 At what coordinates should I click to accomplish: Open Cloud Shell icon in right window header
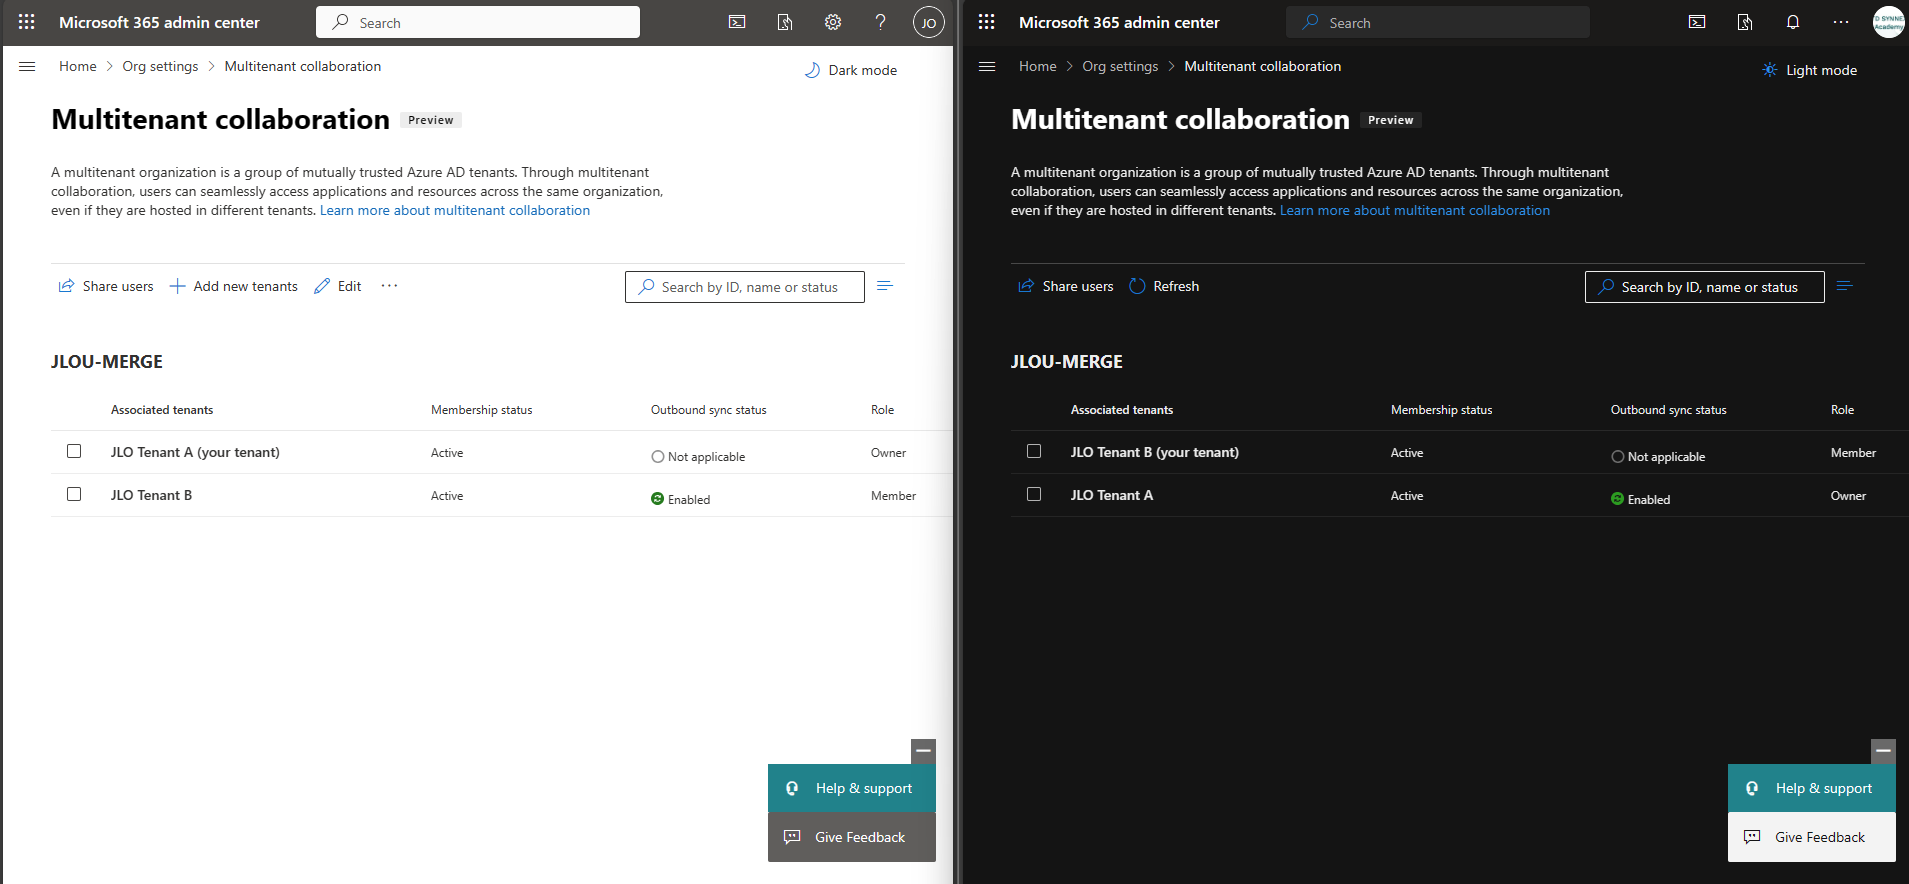pyautogui.click(x=1697, y=22)
